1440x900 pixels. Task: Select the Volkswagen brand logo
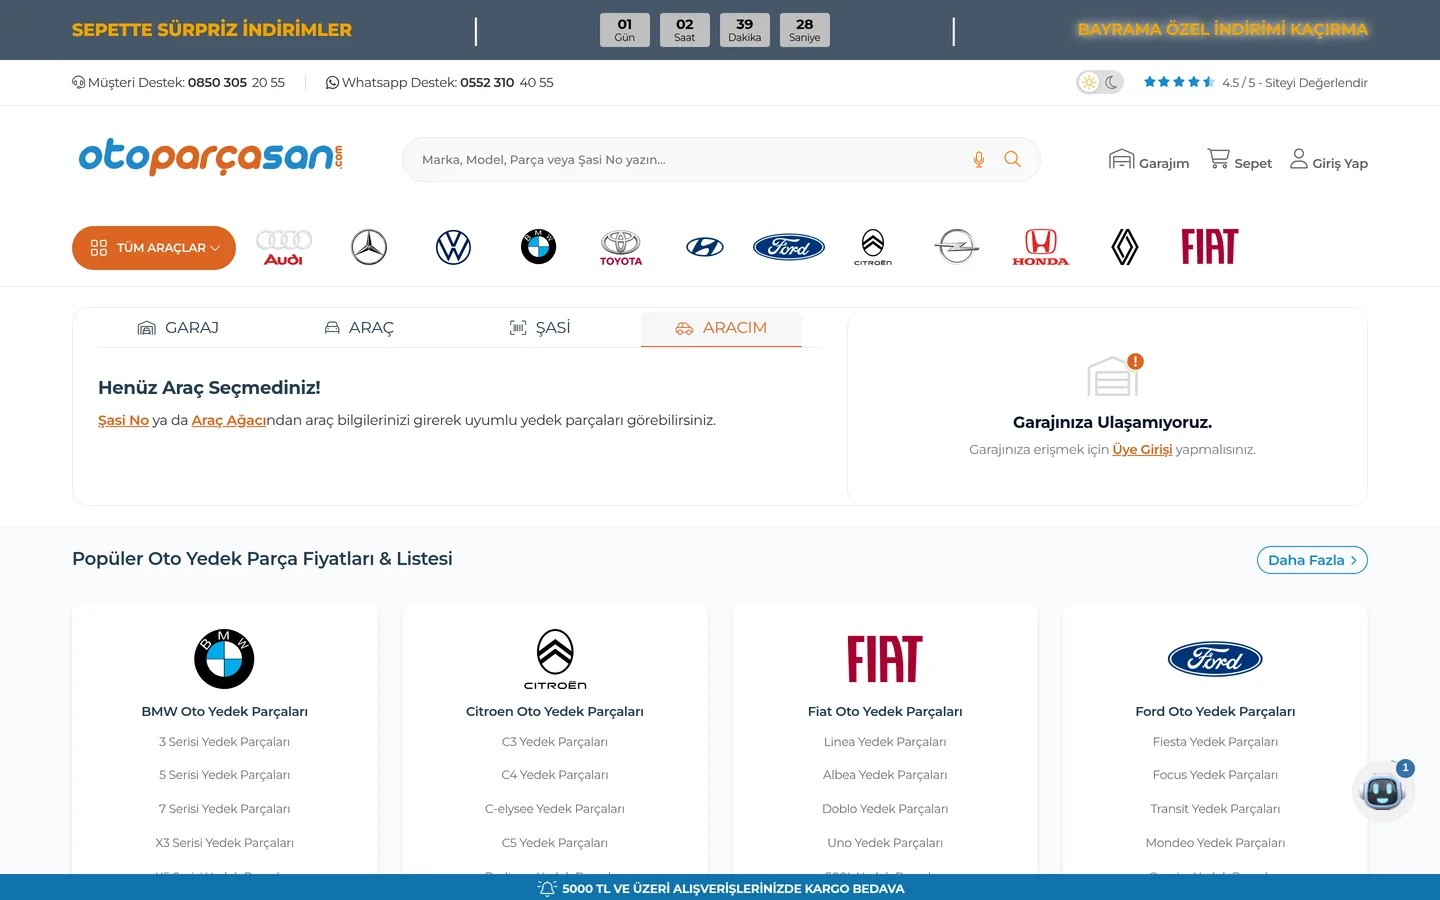tap(453, 247)
